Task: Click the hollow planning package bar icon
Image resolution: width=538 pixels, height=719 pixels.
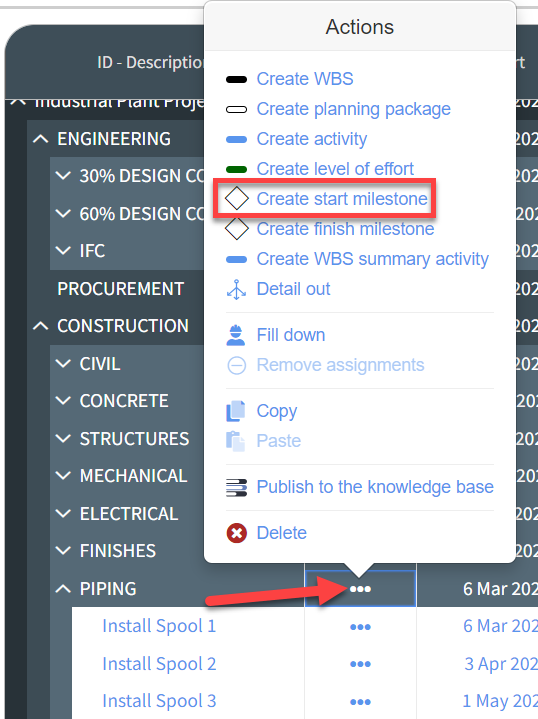Action: click(x=236, y=110)
